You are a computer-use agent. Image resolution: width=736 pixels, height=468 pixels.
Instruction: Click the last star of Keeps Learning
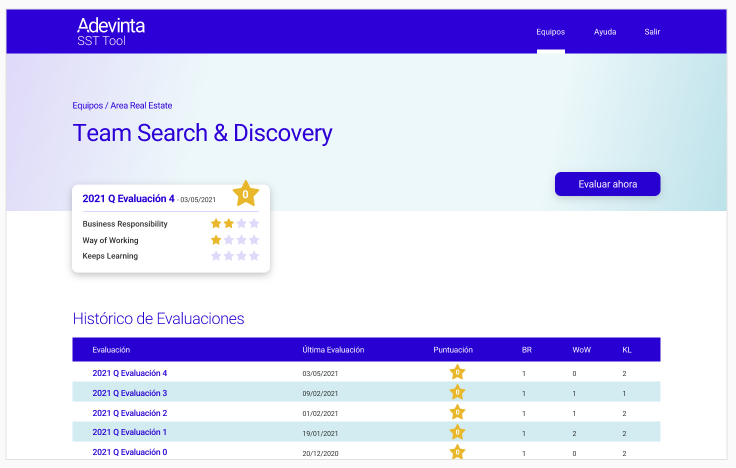pyautogui.click(x=254, y=256)
